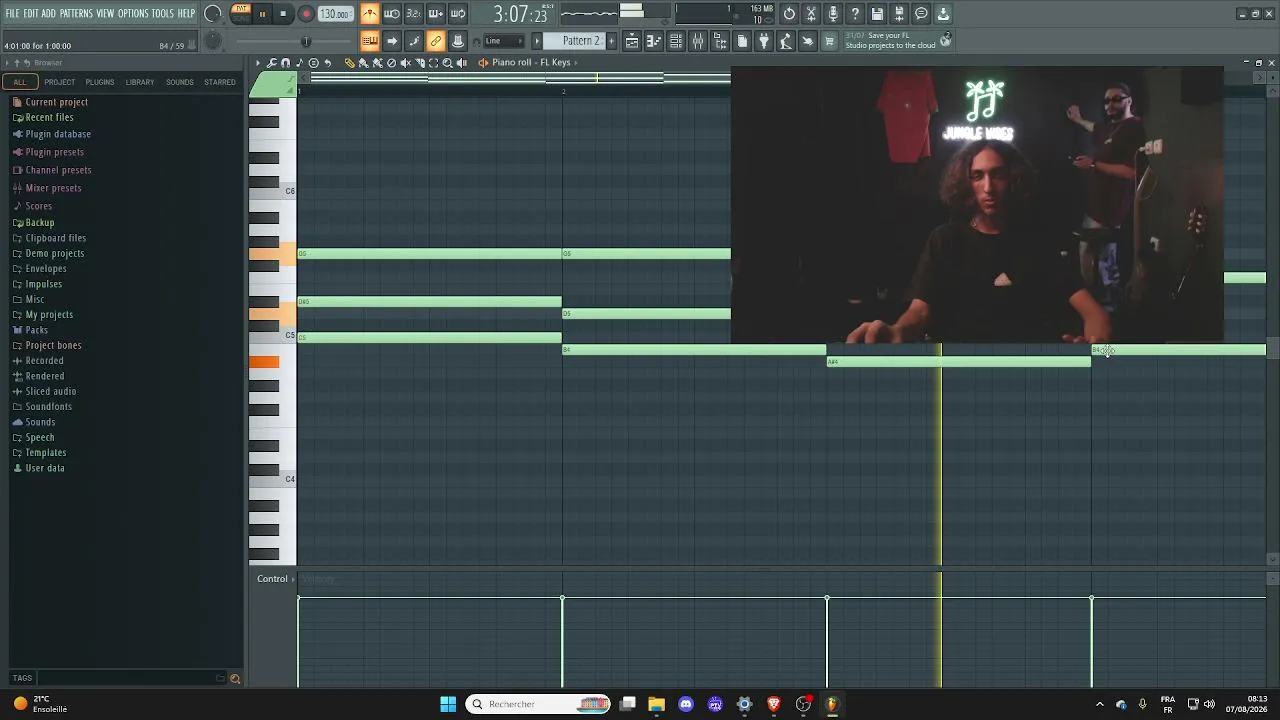Toggle typing keyboard to piano

(370, 41)
